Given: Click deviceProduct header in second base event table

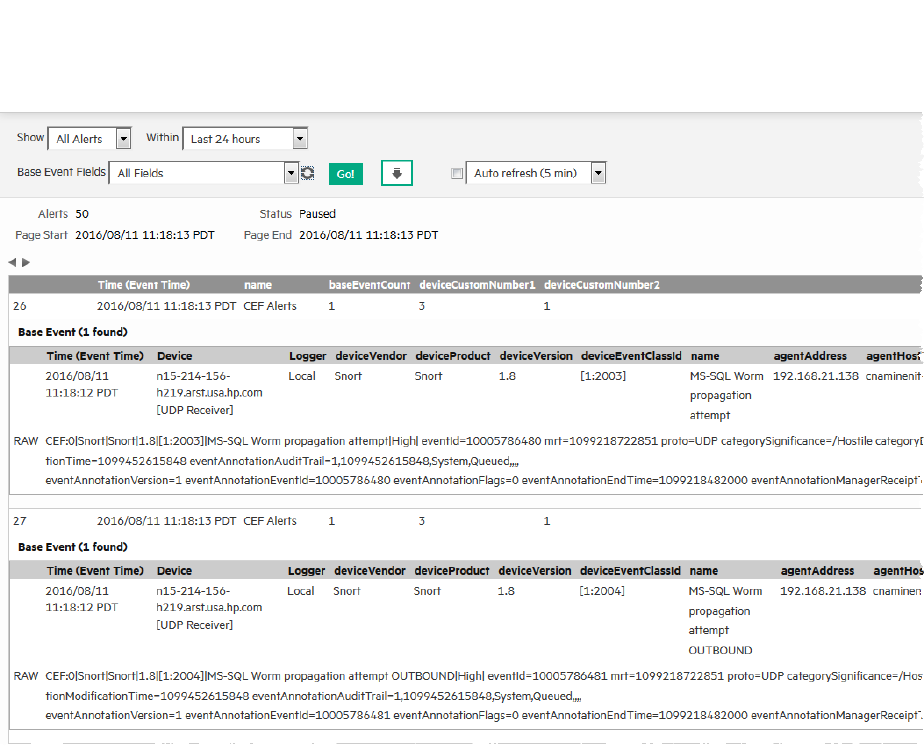Looking at the screenshot, I should tap(452, 571).
